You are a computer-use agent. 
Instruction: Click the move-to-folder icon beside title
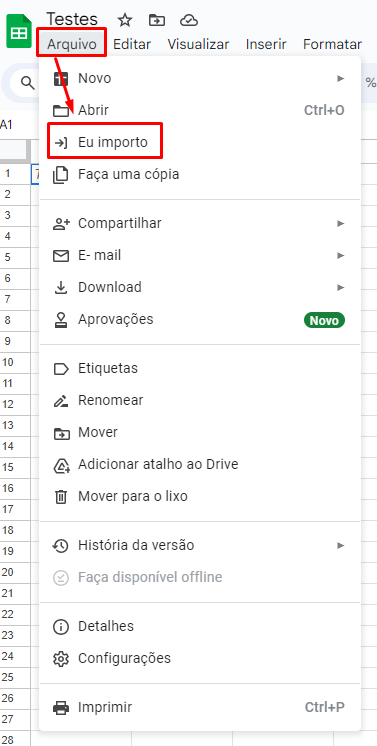pyautogui.click(x=157, y=20)
